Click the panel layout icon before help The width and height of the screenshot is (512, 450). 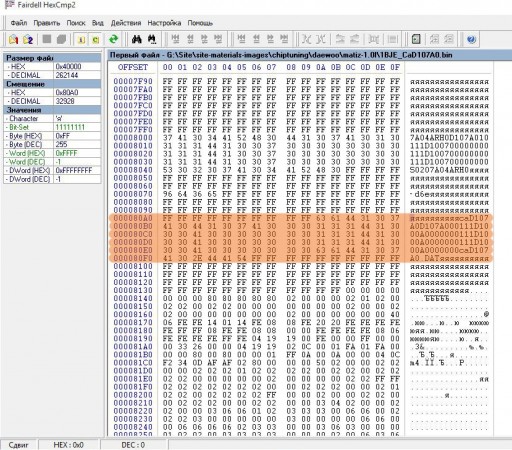tap(416, 39)
